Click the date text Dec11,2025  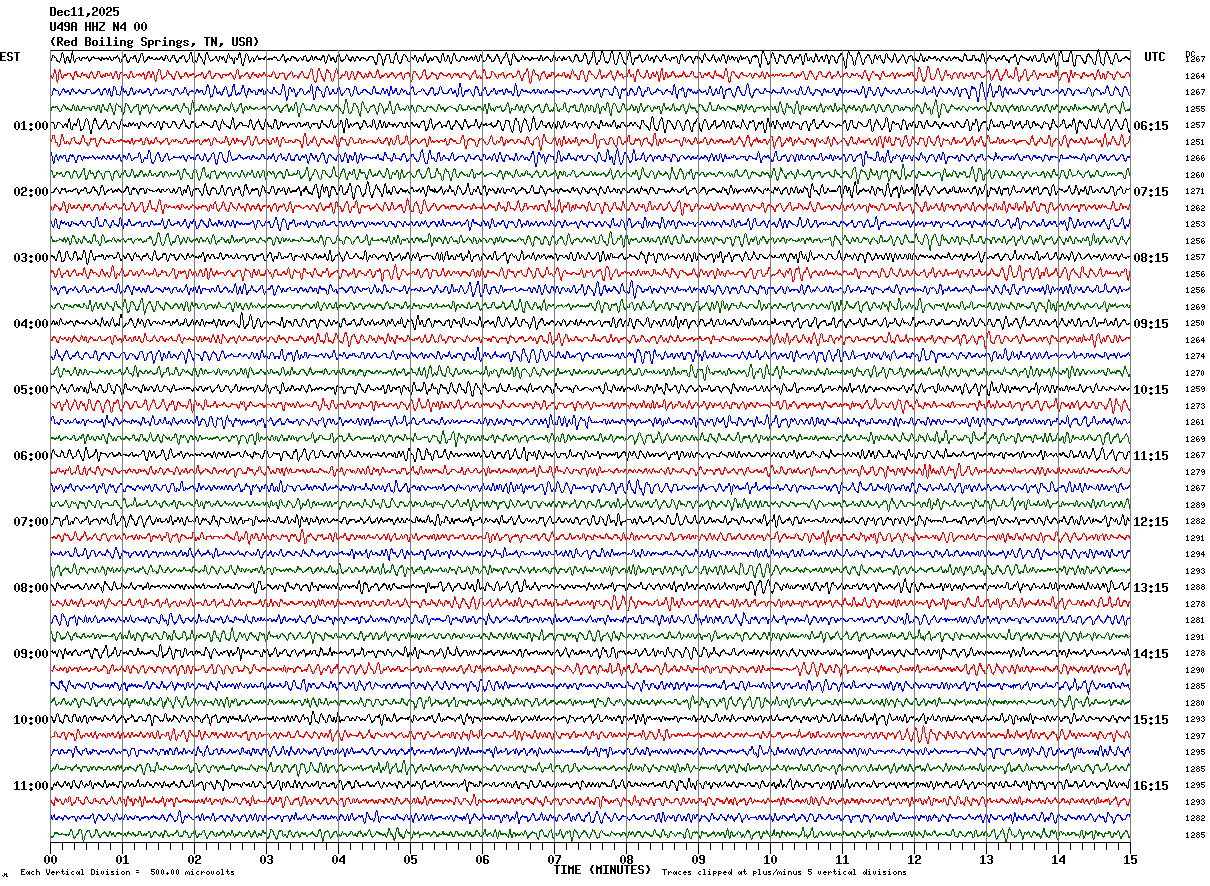tap(84, 12)
